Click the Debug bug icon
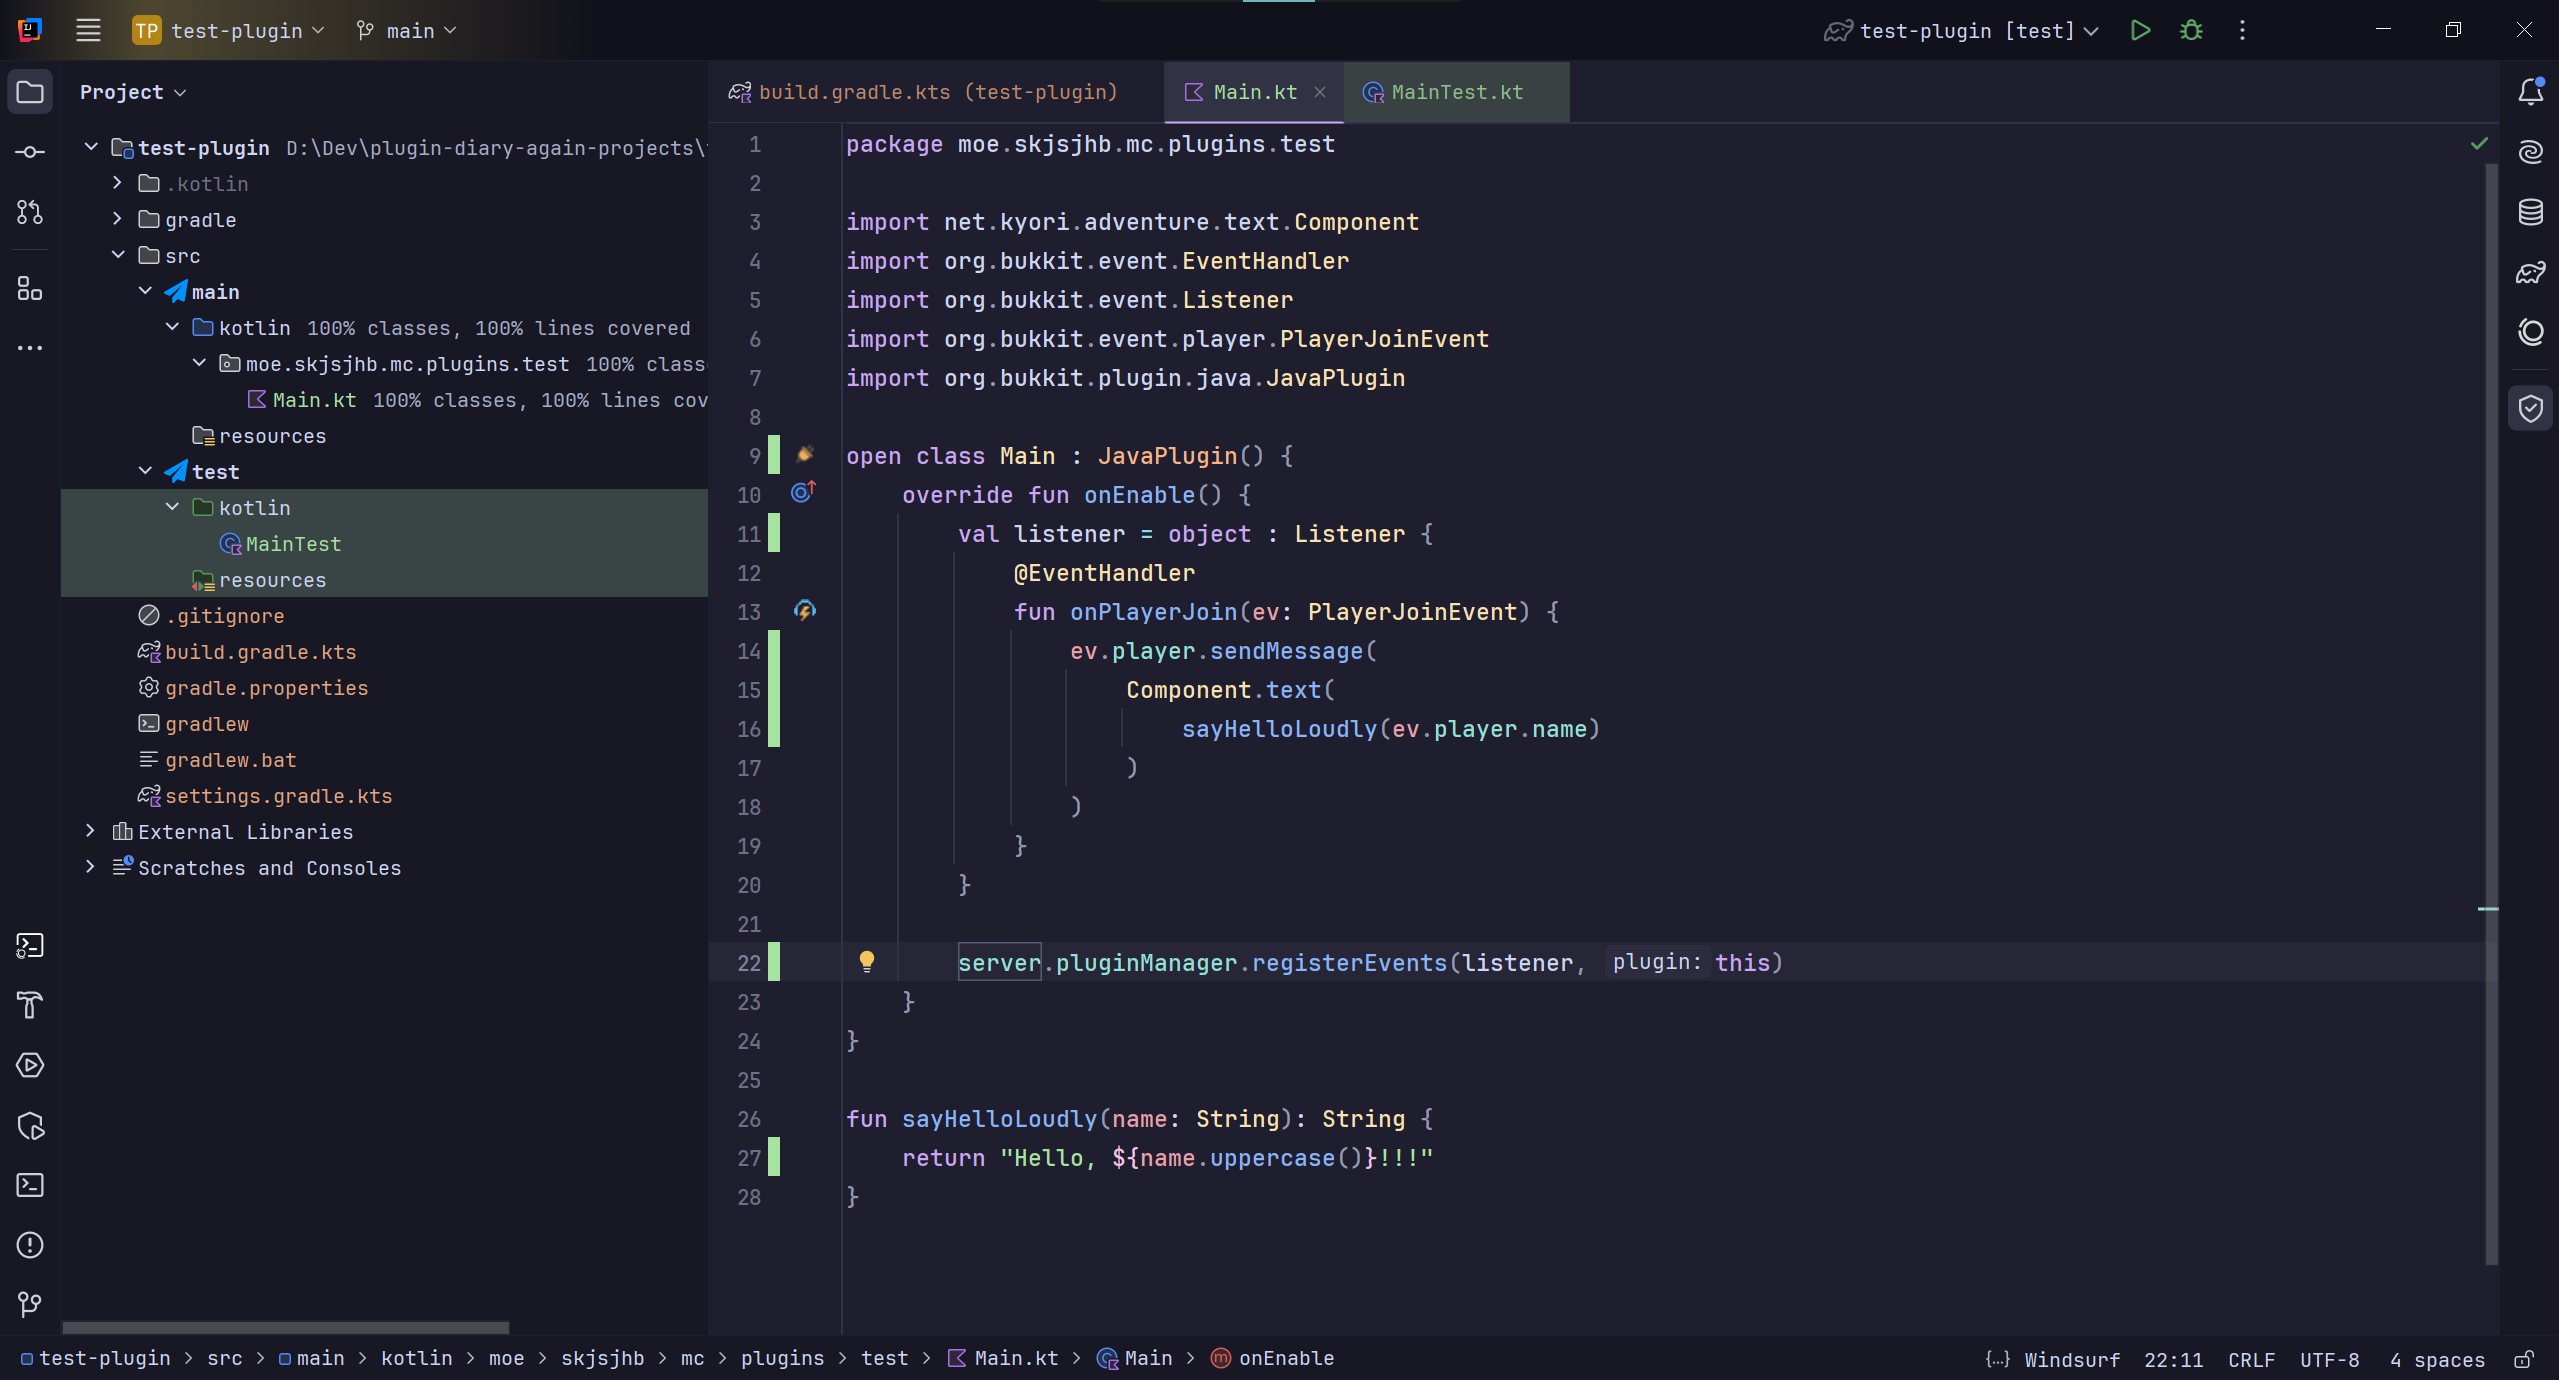2559x1380 pixels. point(2191,30)
